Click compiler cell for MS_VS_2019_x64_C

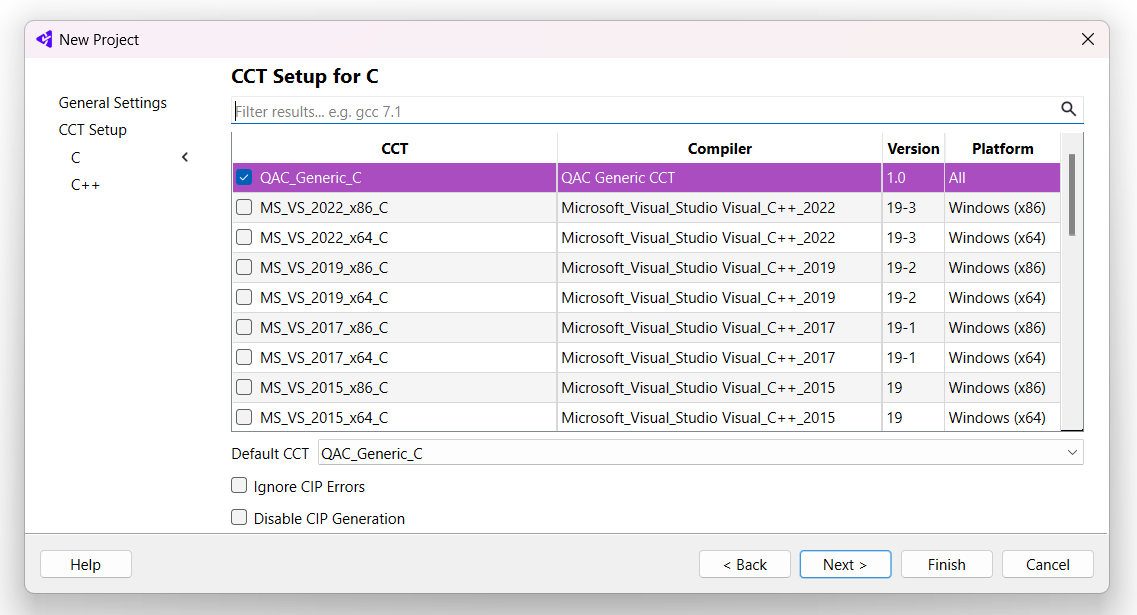click(719, 297)
